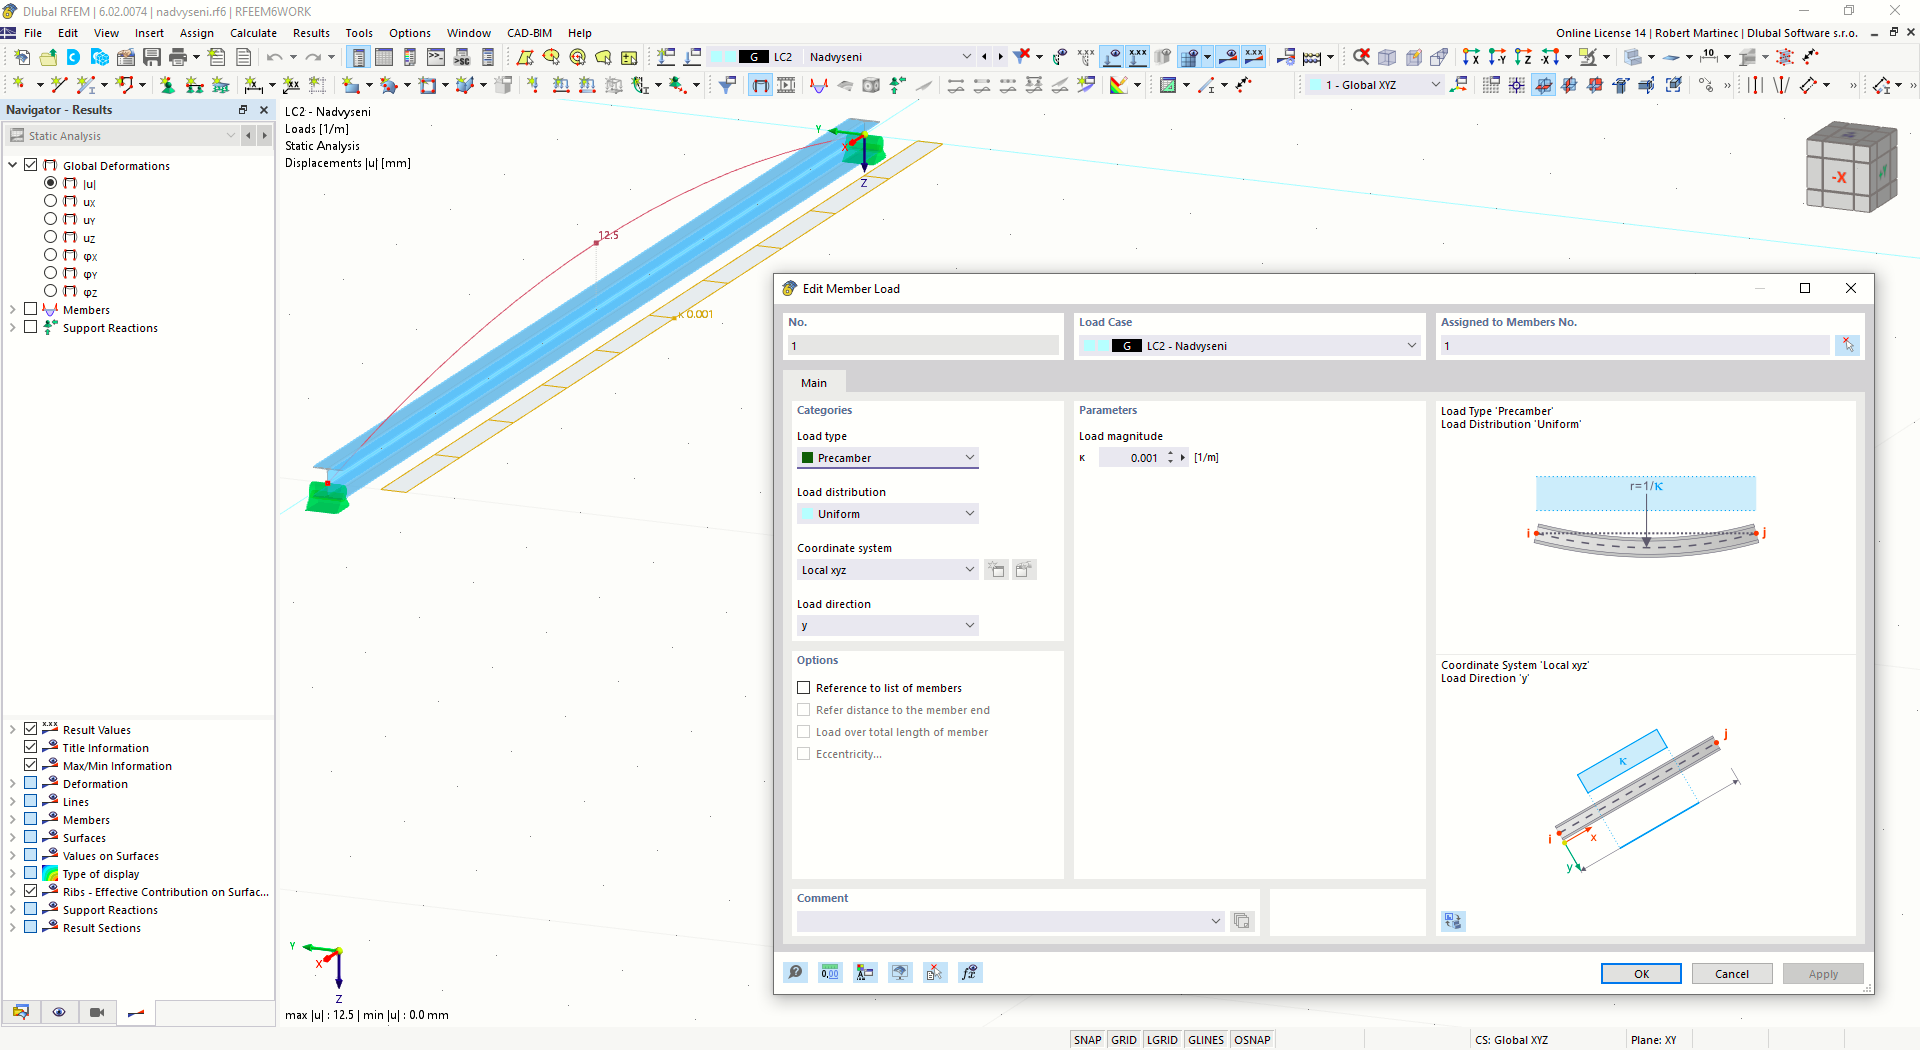Enable the Reference to list of members checkbox
The height and width of the screenshot is (1050, 1920).
(x=803, y=687)
